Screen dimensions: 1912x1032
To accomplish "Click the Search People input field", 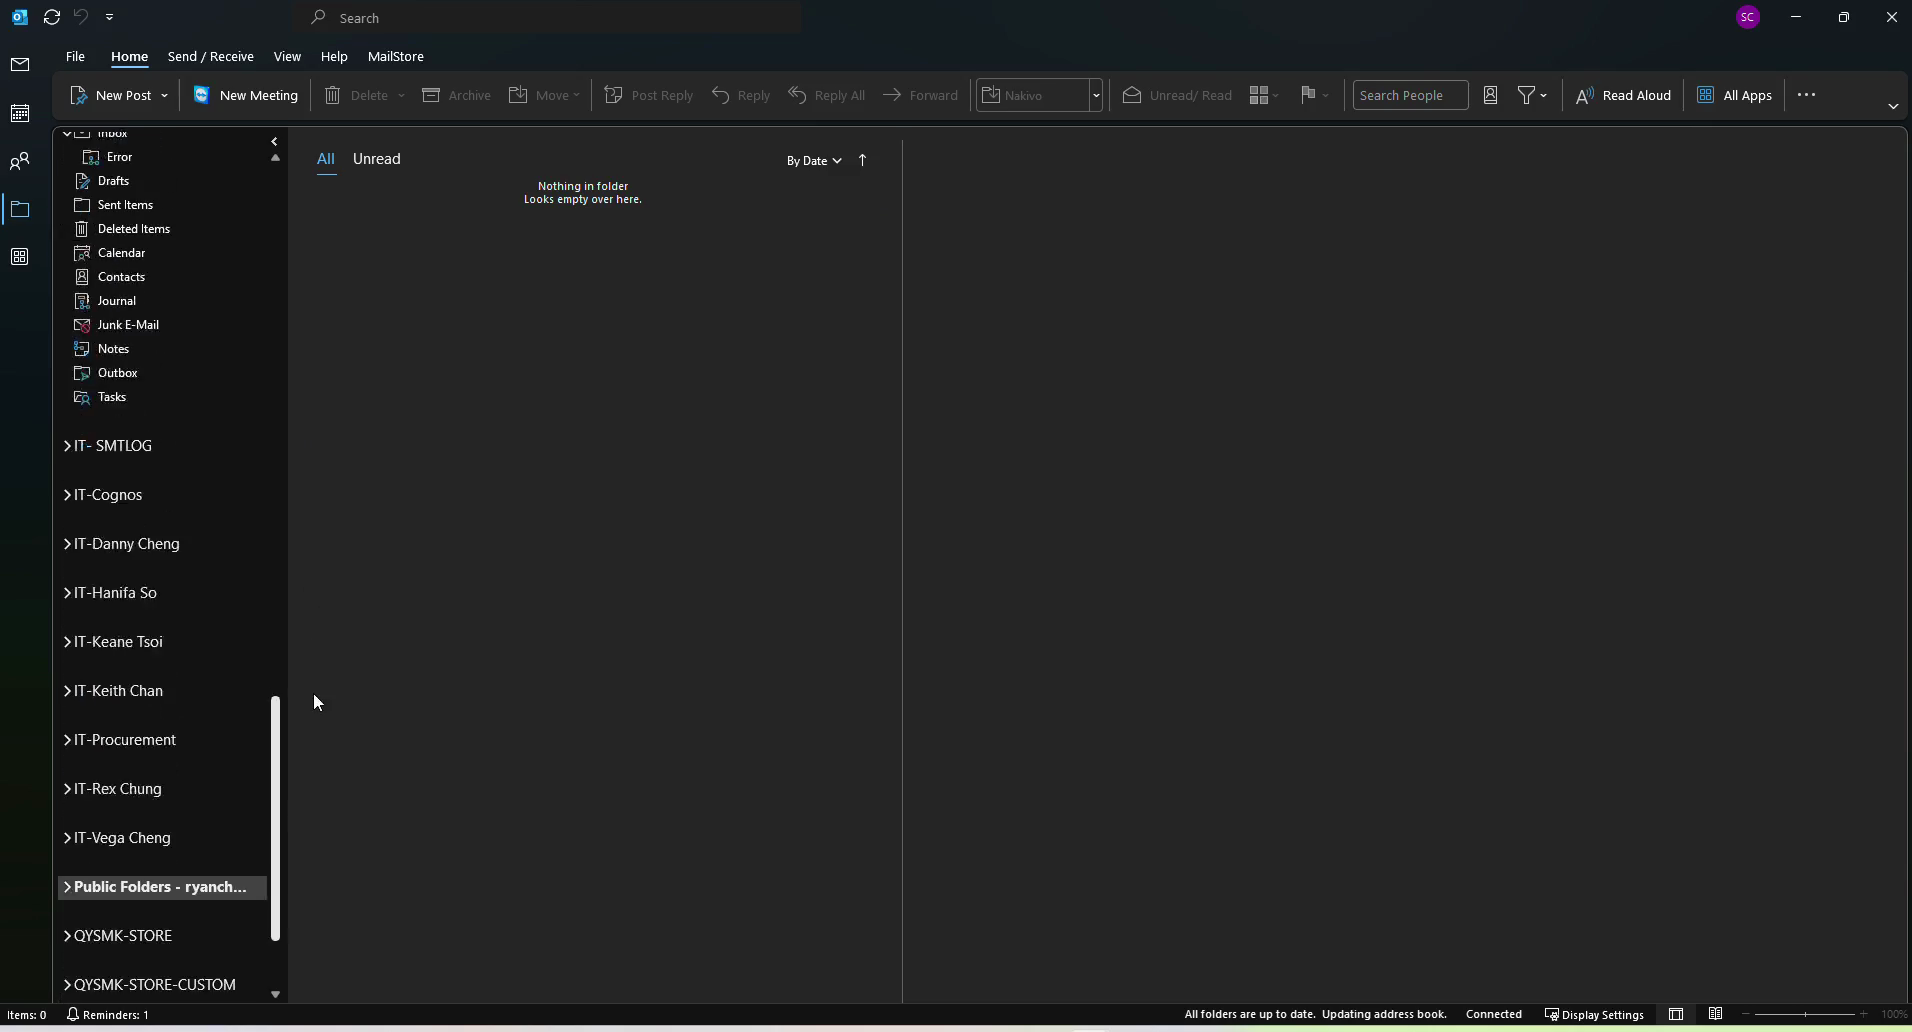I will (1410, 95).
